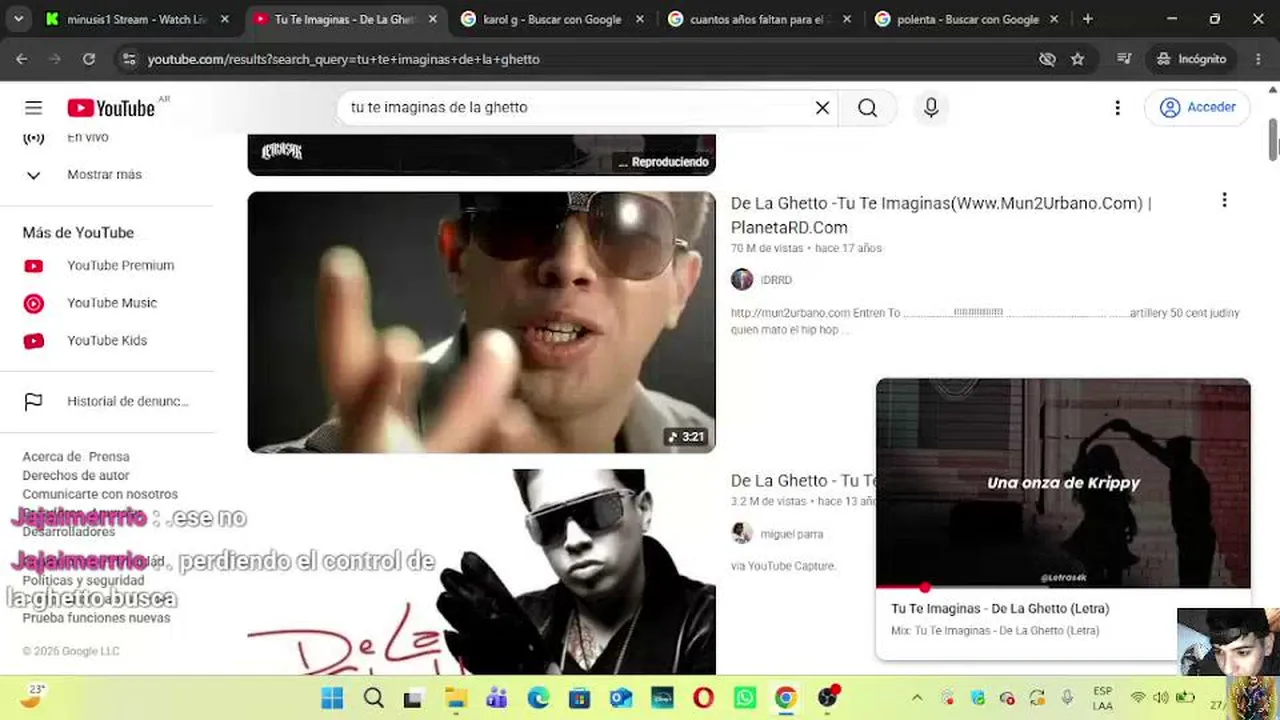Follow the Acerca de footer link

tap(51, 457)
